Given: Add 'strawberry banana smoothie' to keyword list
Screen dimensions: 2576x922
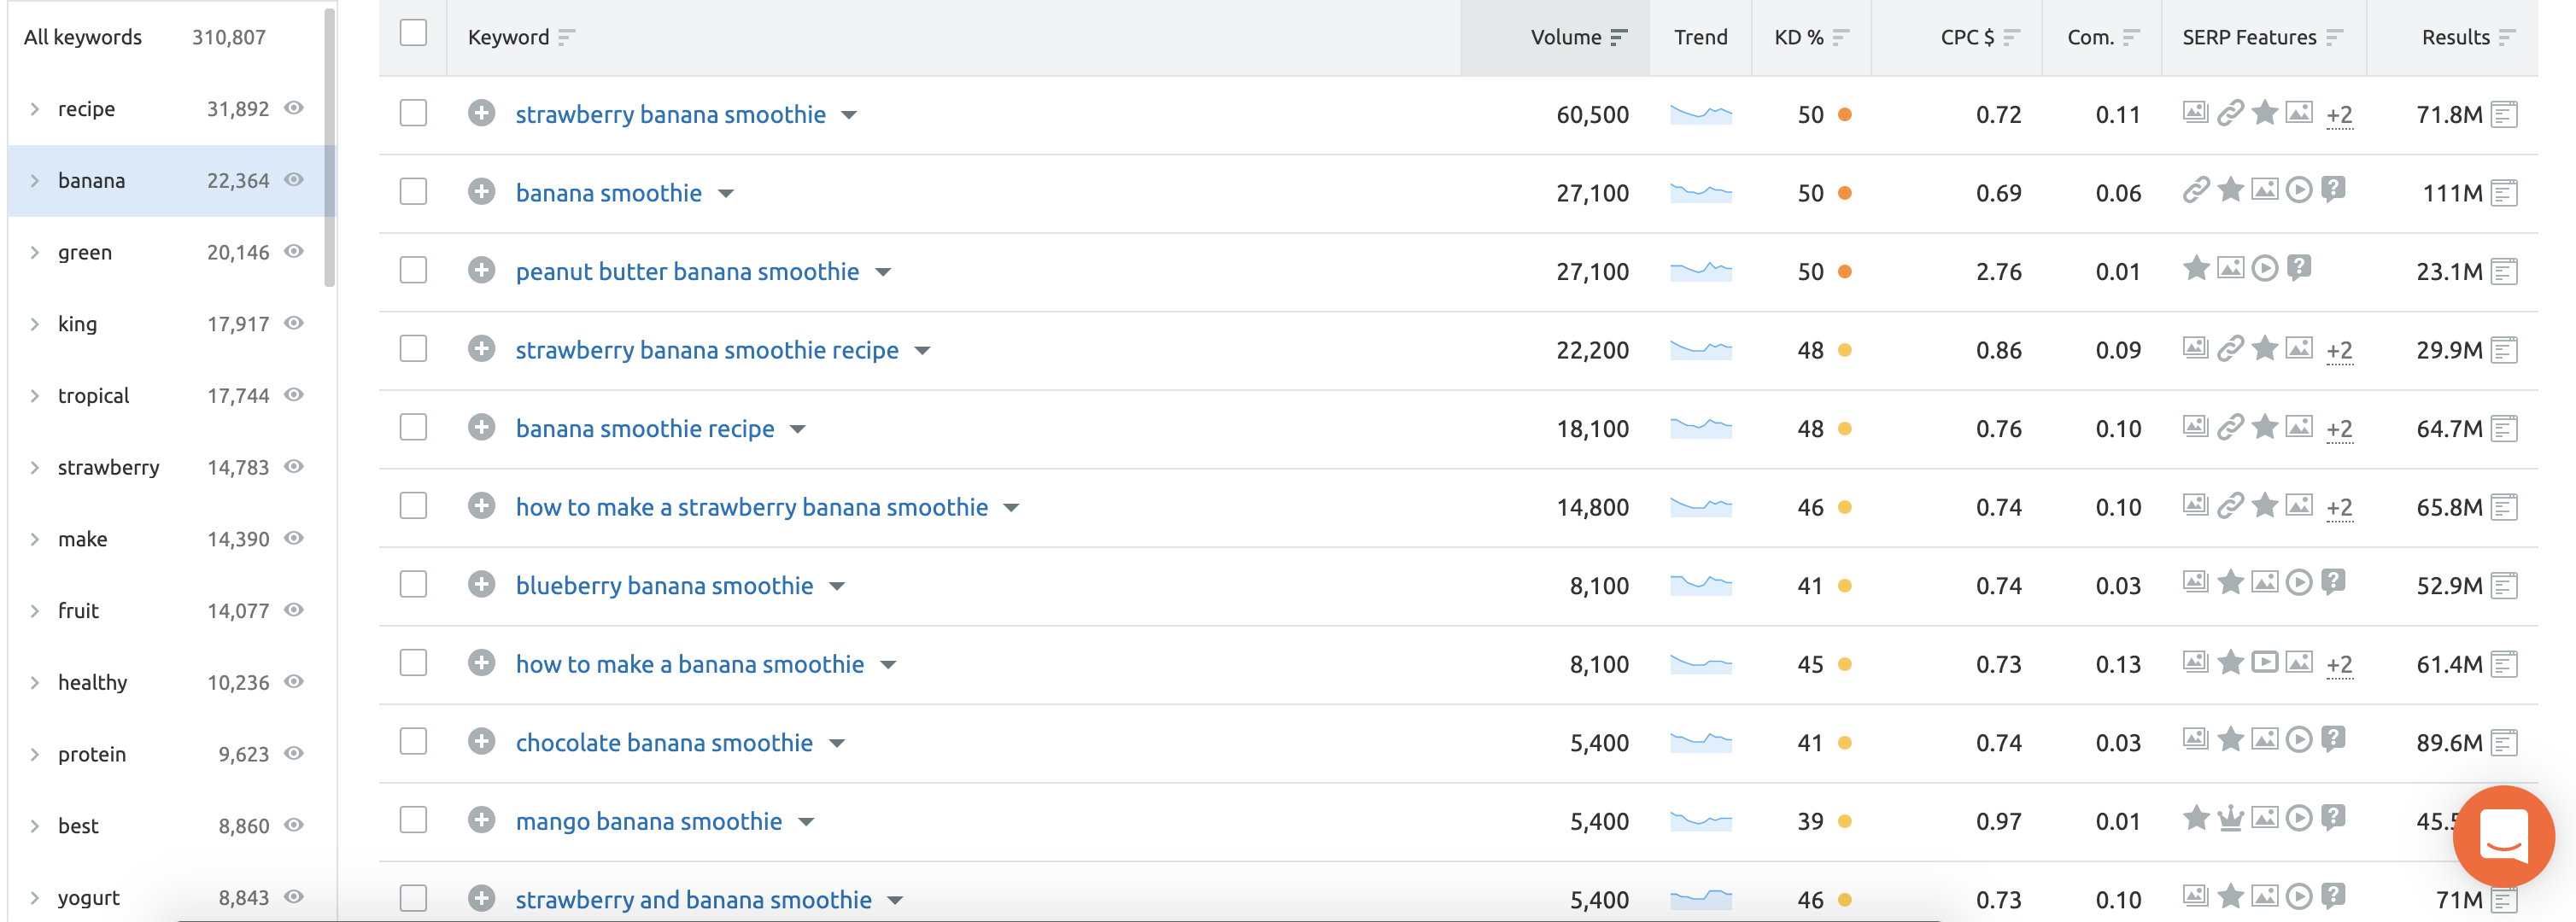Looking at the screenshot, I should [x=481, y=113].
